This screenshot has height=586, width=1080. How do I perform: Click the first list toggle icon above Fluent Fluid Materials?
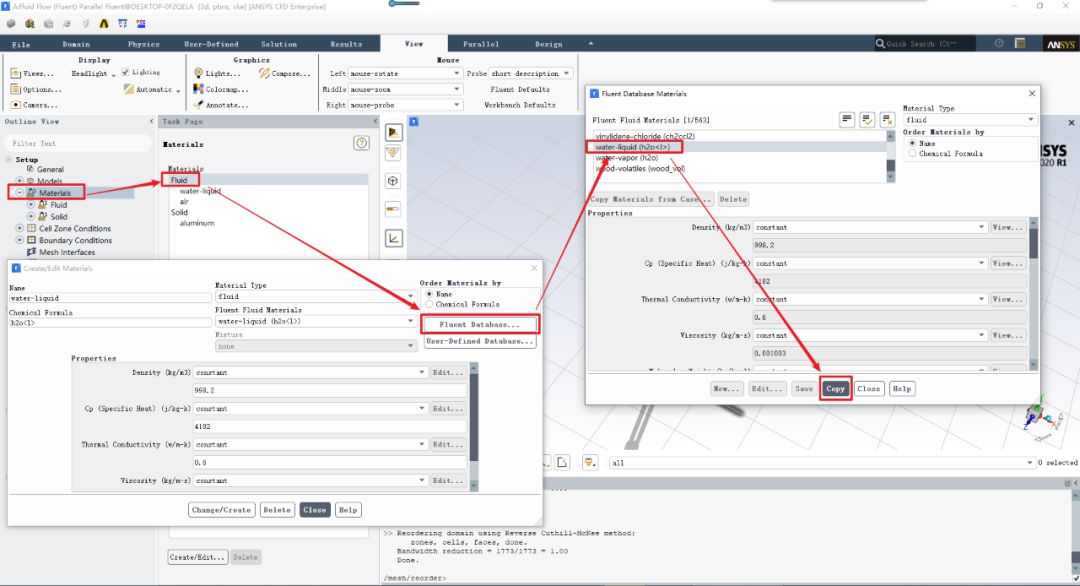click(x=847, y=120)
